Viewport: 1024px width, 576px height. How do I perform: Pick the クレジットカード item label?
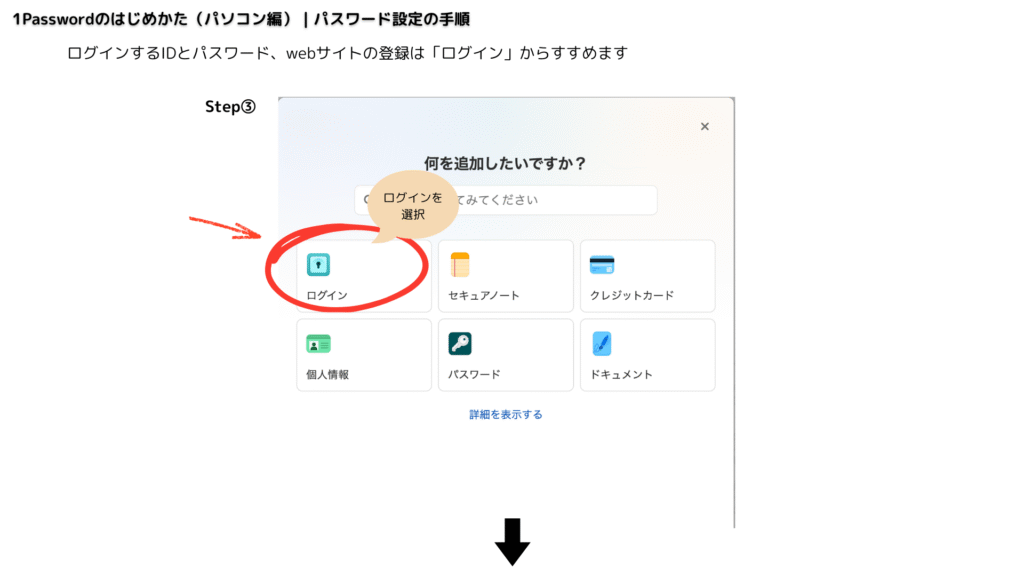632,295
